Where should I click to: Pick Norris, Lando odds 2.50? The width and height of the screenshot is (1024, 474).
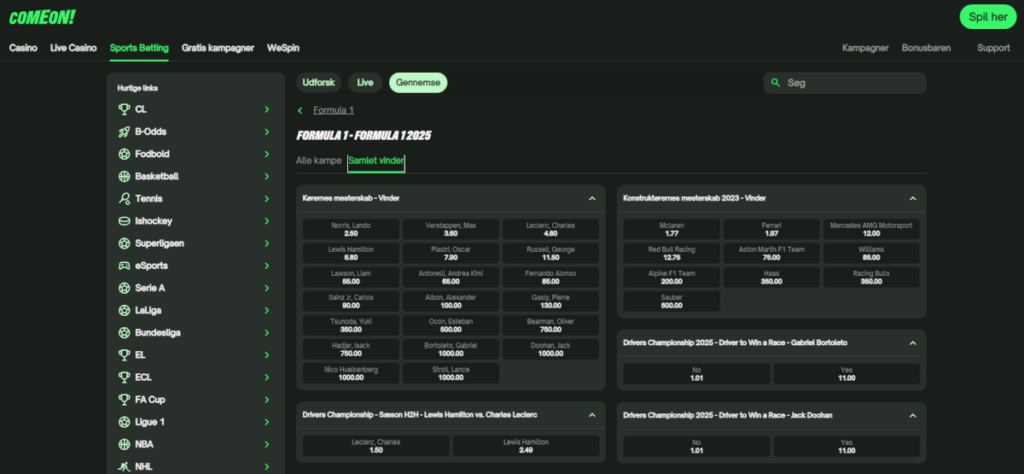click(350, 229)
